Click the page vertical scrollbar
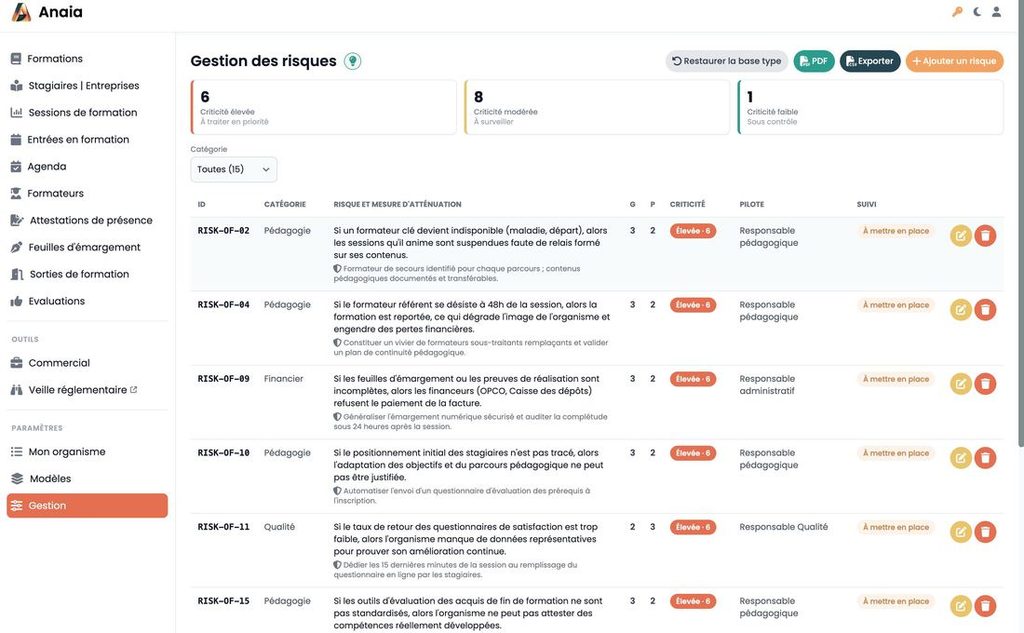Image resolution: width=1024 pixels, height=633 pixels. coord(1020,222)
